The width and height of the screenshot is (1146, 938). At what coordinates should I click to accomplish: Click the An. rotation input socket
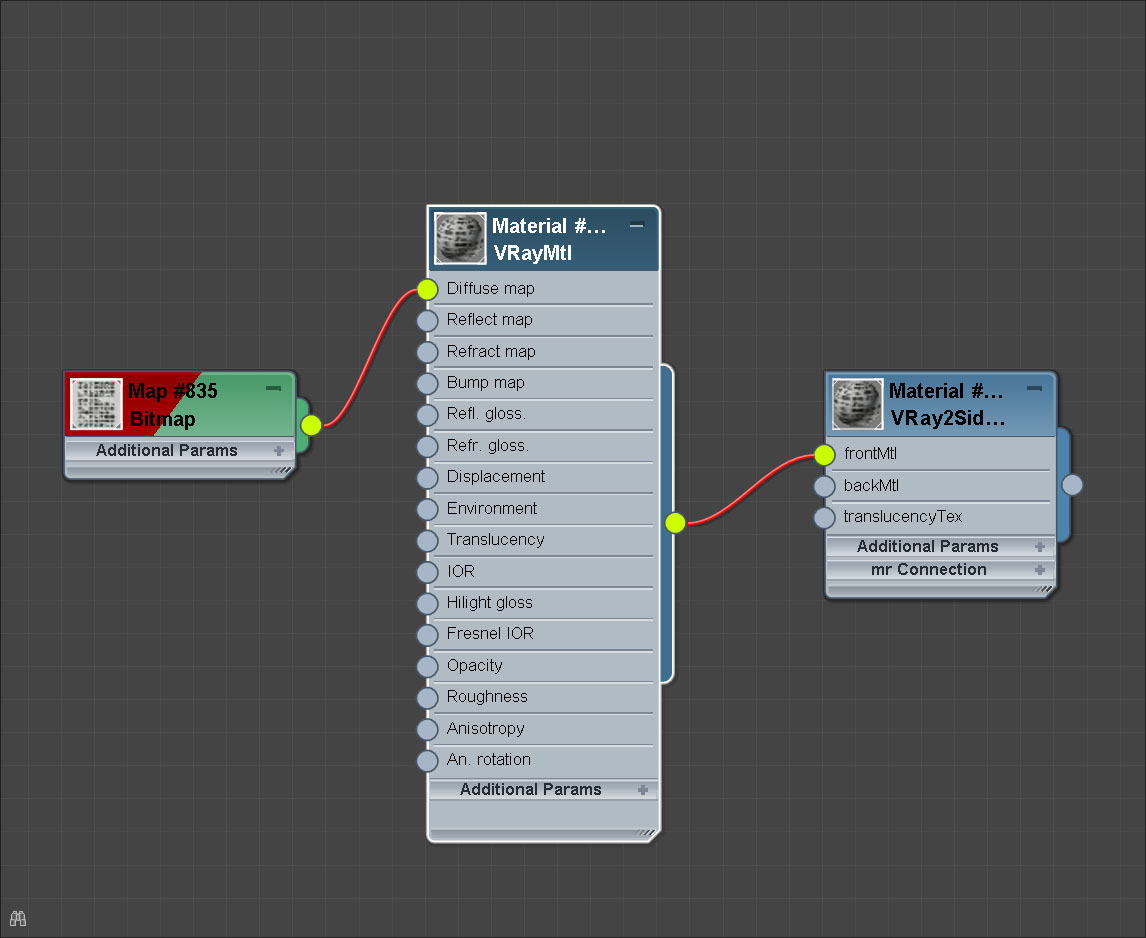[428, 760]
